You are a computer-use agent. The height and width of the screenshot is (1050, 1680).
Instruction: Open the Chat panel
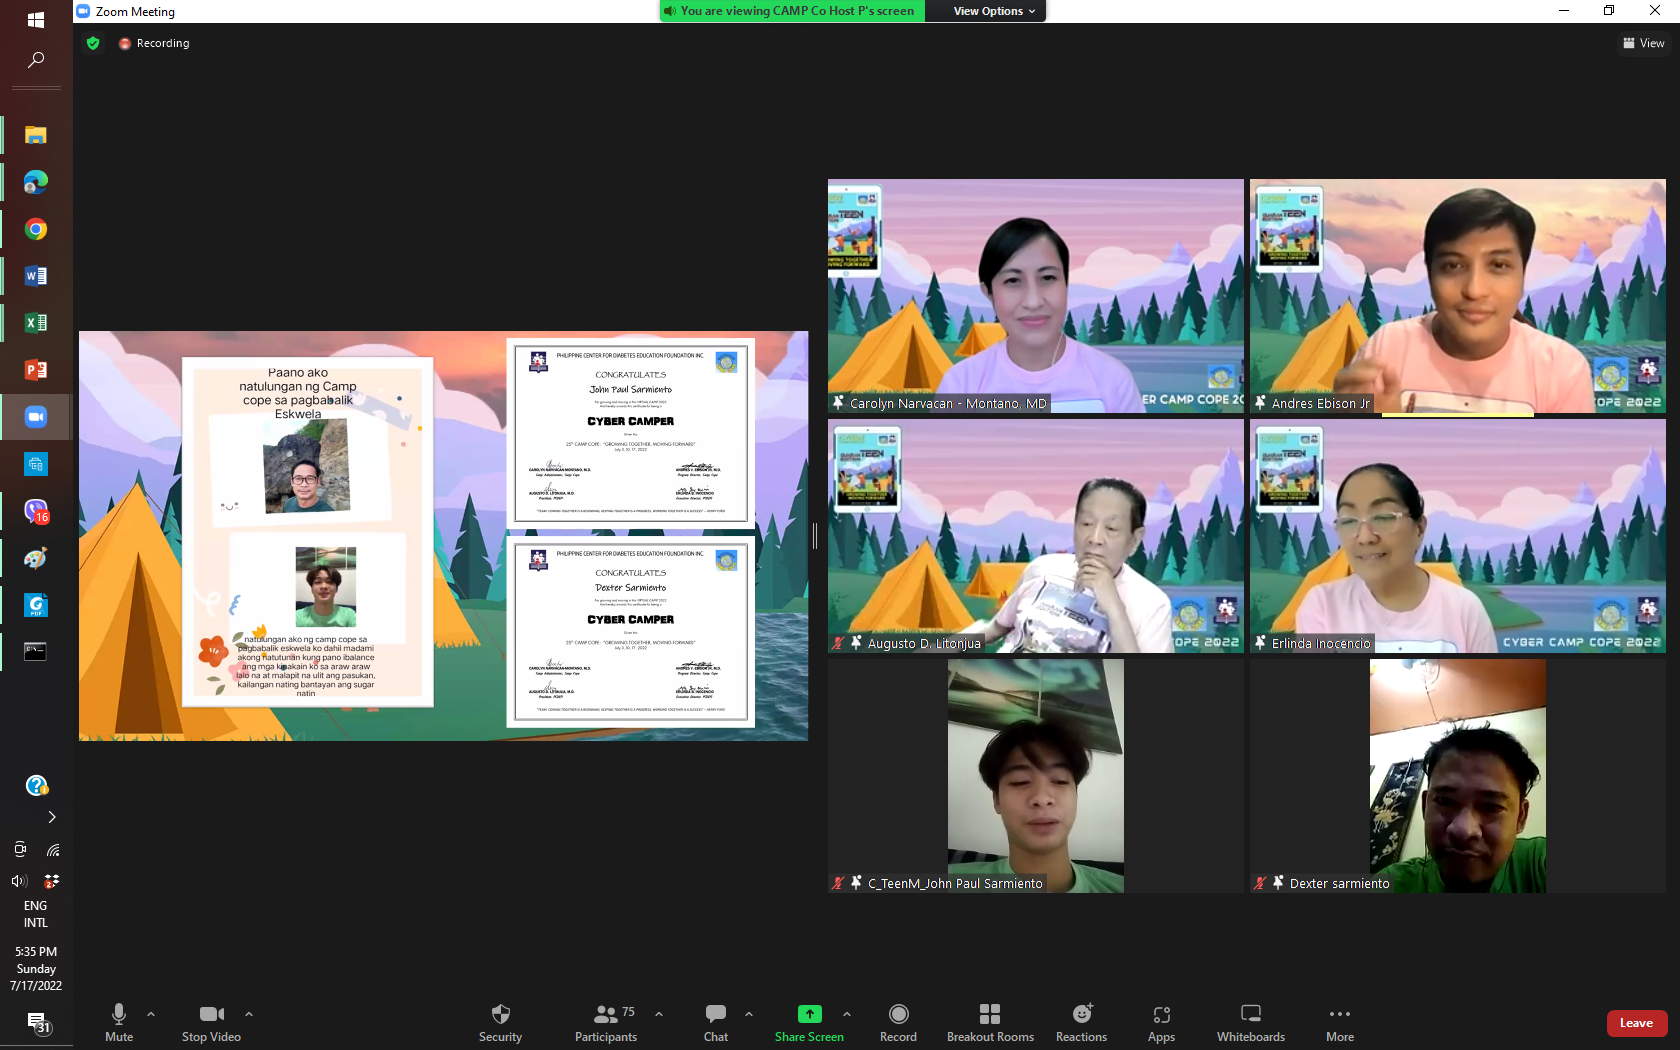pyautogui.click(x=716, y=1015)
